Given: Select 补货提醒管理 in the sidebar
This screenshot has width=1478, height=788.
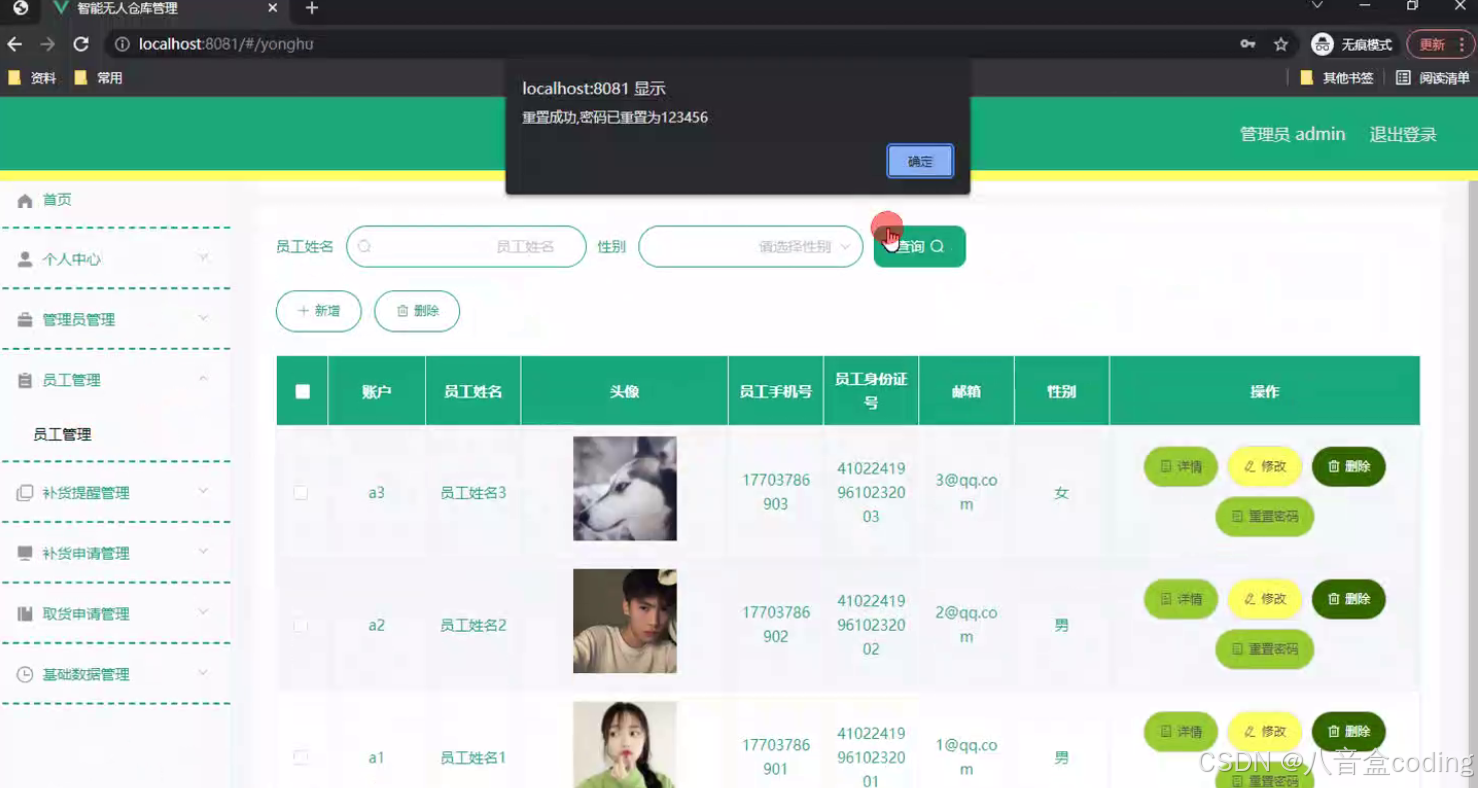Looking at the screenshot, I should (x=86, y=493).
